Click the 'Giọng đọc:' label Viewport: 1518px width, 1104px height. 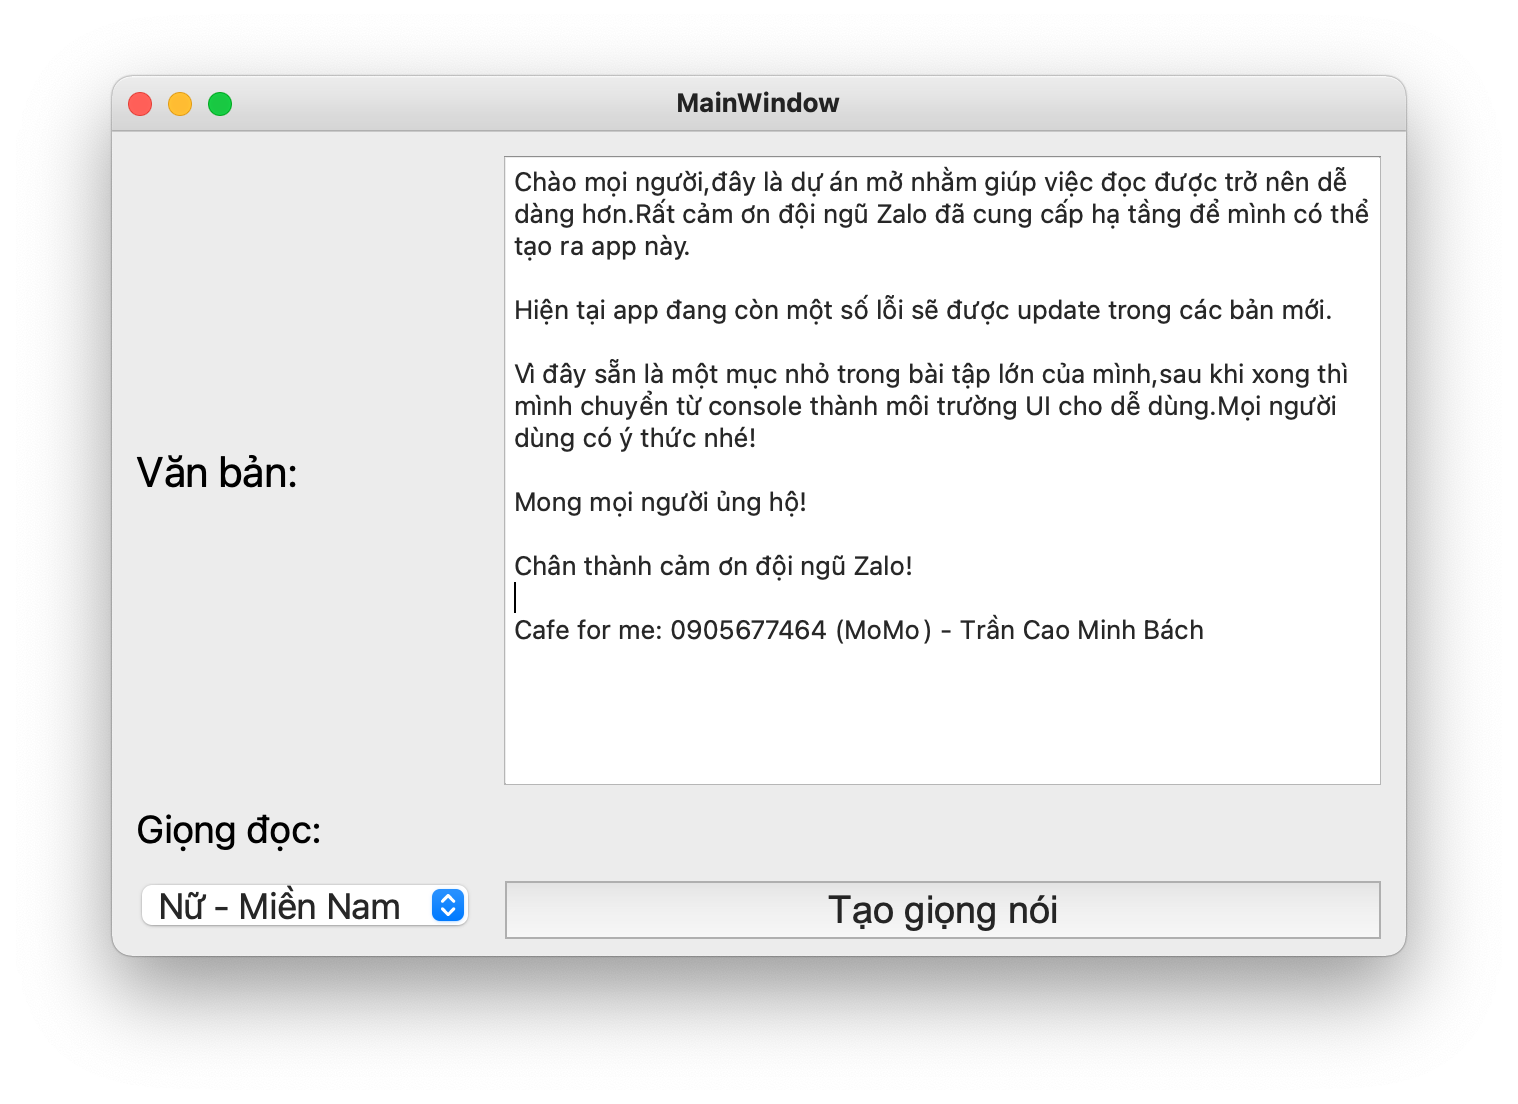229,831
